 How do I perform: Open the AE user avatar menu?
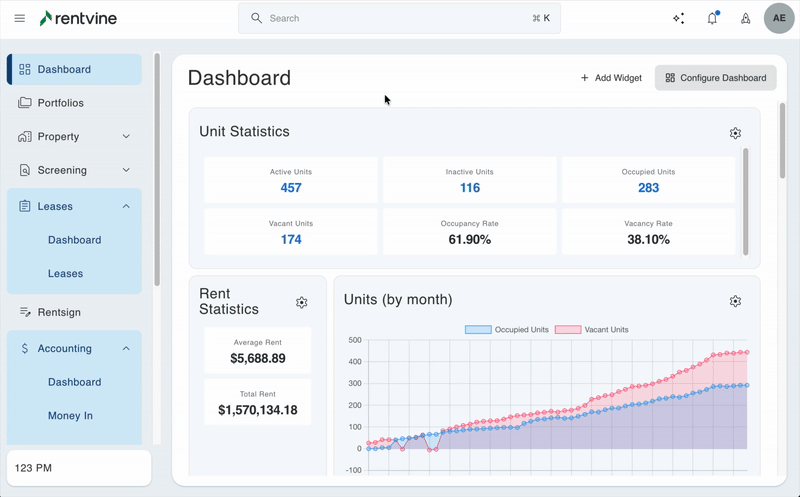click(780, 18)
